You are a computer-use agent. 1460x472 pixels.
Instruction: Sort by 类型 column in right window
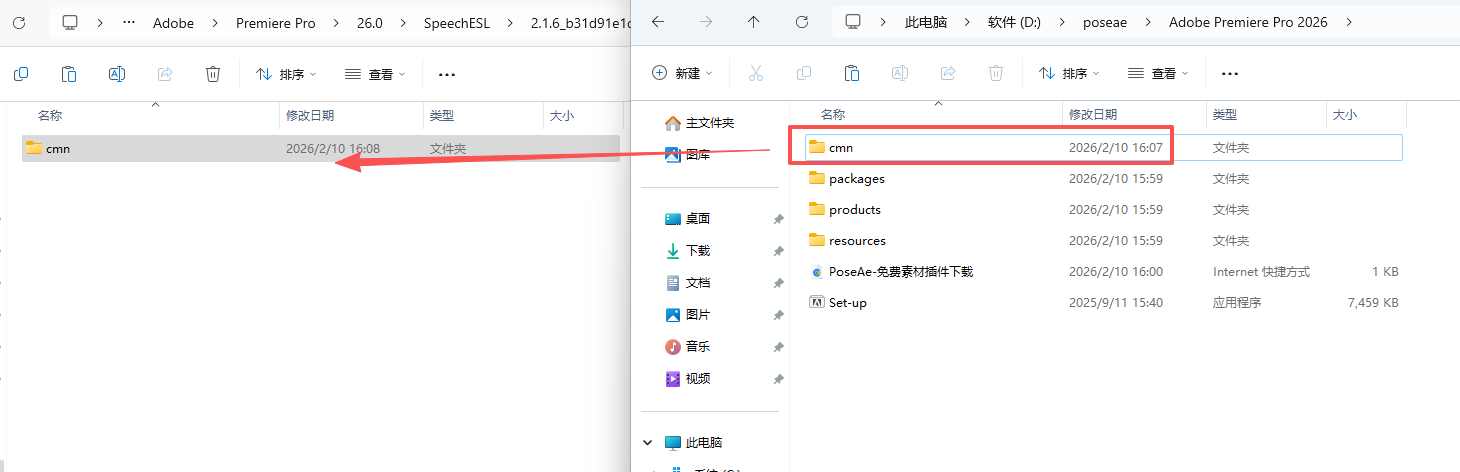[1225, 115]
